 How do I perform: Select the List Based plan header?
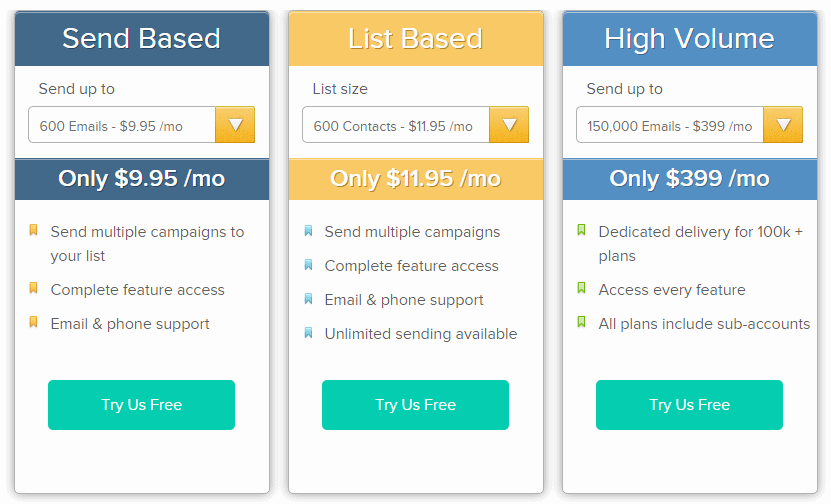[416, 39]
